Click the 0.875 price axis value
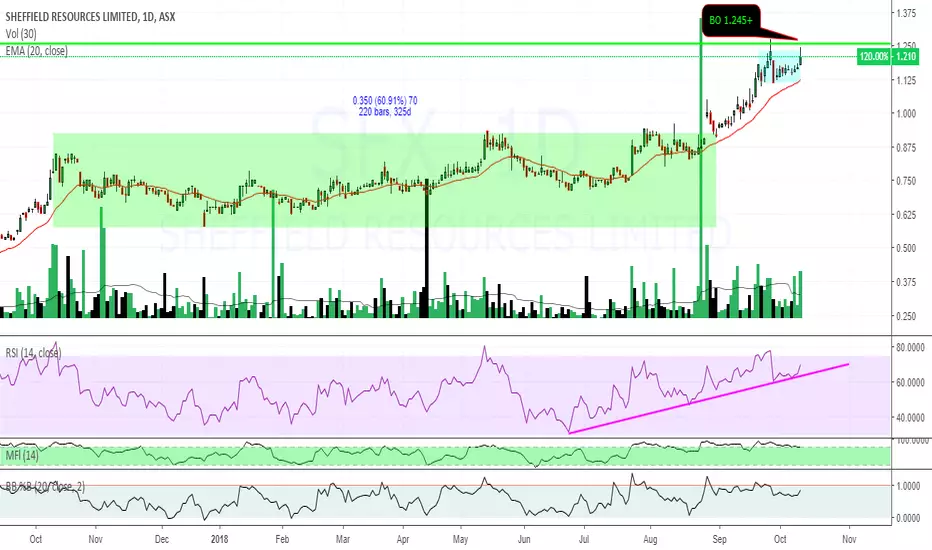932x550 pixels. (906, 147)
